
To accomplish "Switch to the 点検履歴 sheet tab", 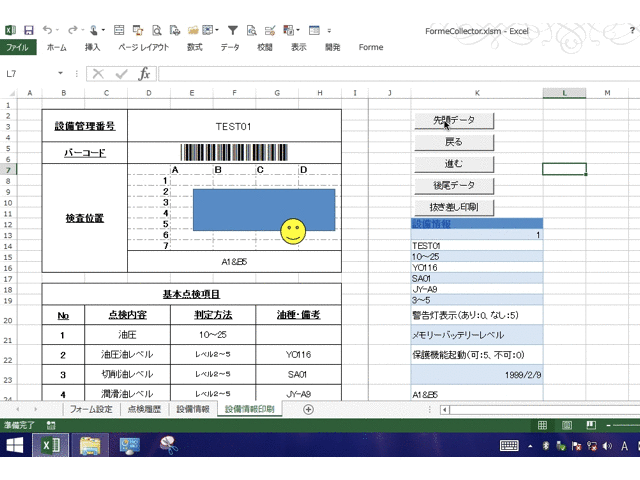I will point(144,409).
